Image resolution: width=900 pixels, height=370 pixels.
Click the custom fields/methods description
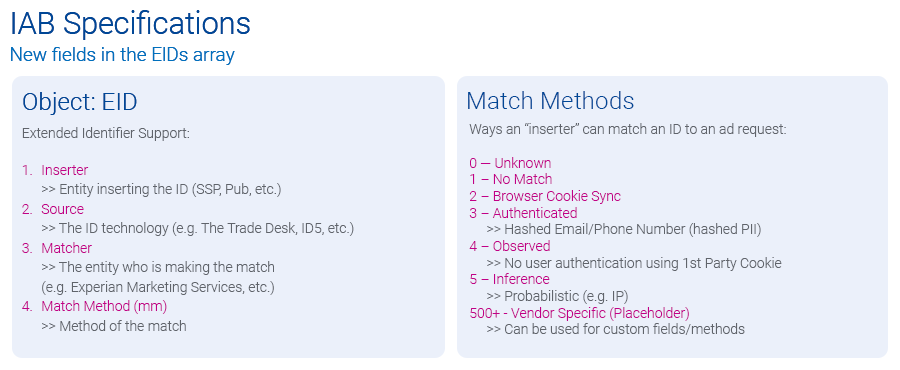point(615,329)
